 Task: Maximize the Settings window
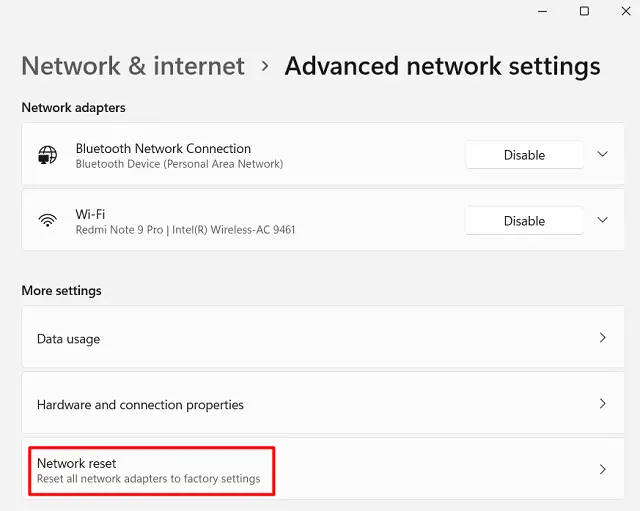584,11
